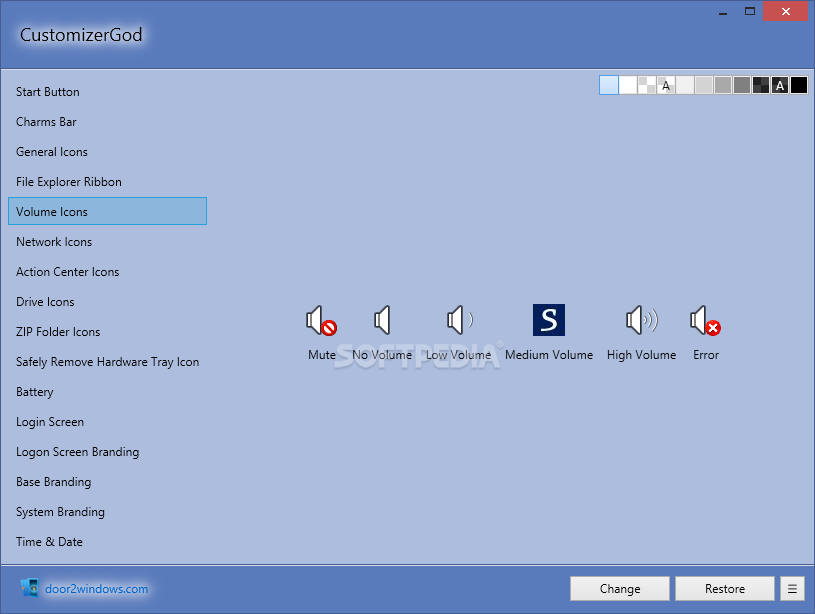Open Battery section
Image resolution: width=815 pixels, height=614 pixels.
coord(108,391)
